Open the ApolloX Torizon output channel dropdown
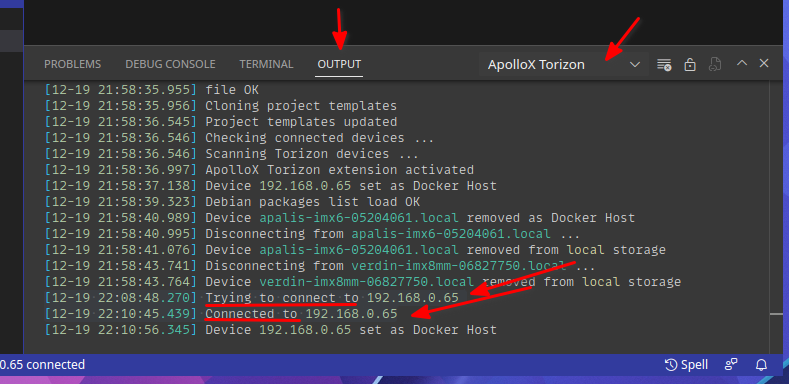Image resolution: width=789 pixels, height=384 pixels. point(564,64)
